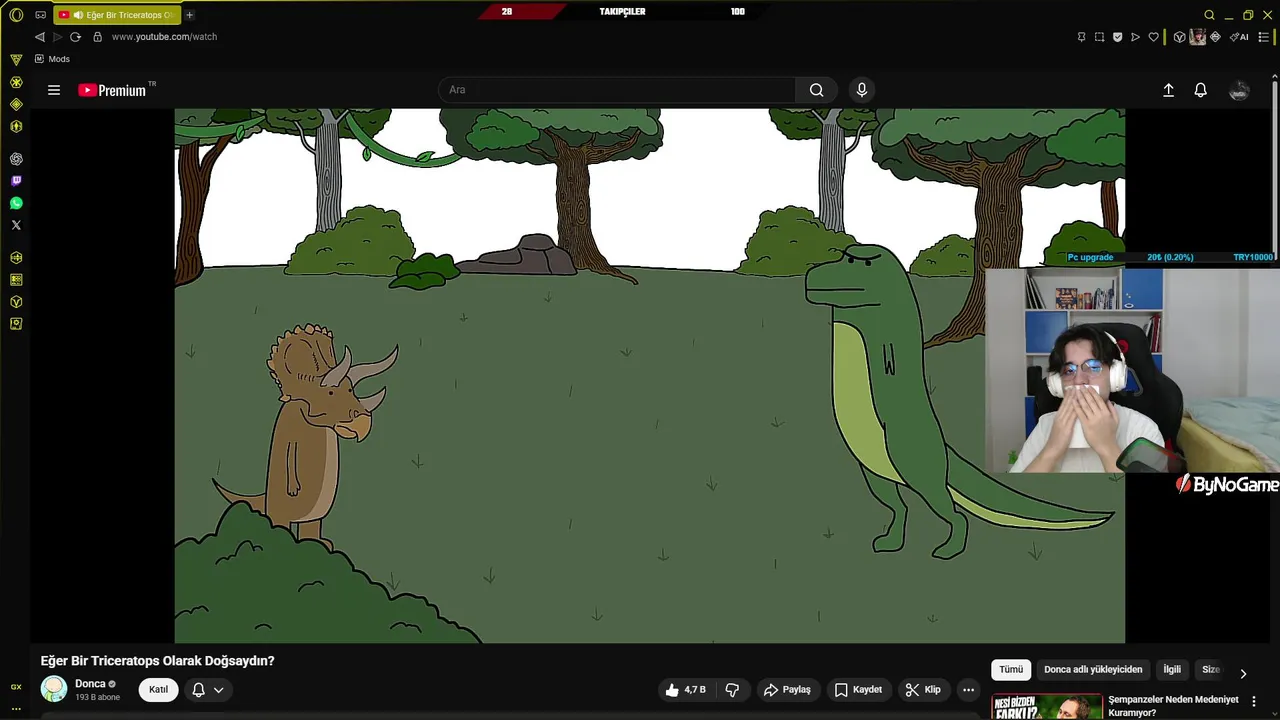This screenshot has height=720, width=1280.
Task: Open the sidebar square badge icon below hexagon
Action: point(16,324)
